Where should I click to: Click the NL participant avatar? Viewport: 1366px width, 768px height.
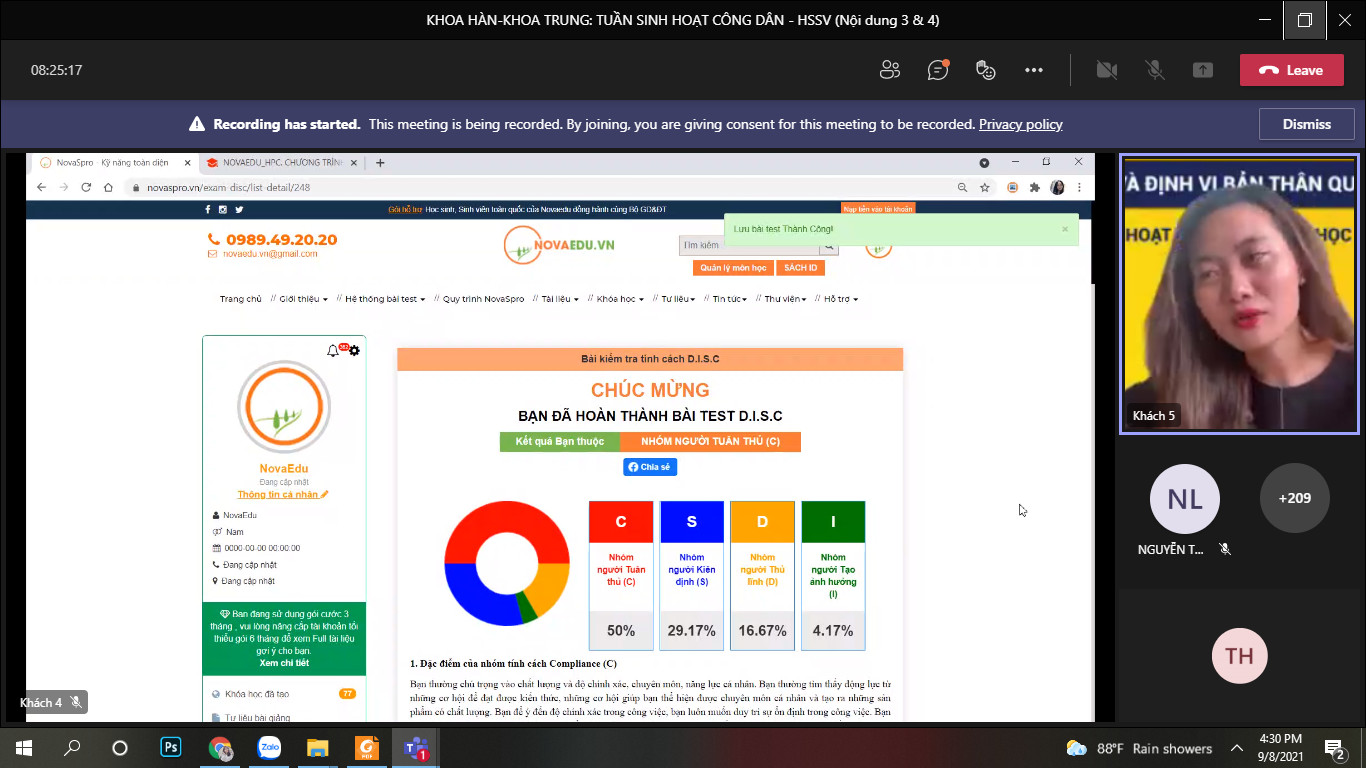(1185, 498)
